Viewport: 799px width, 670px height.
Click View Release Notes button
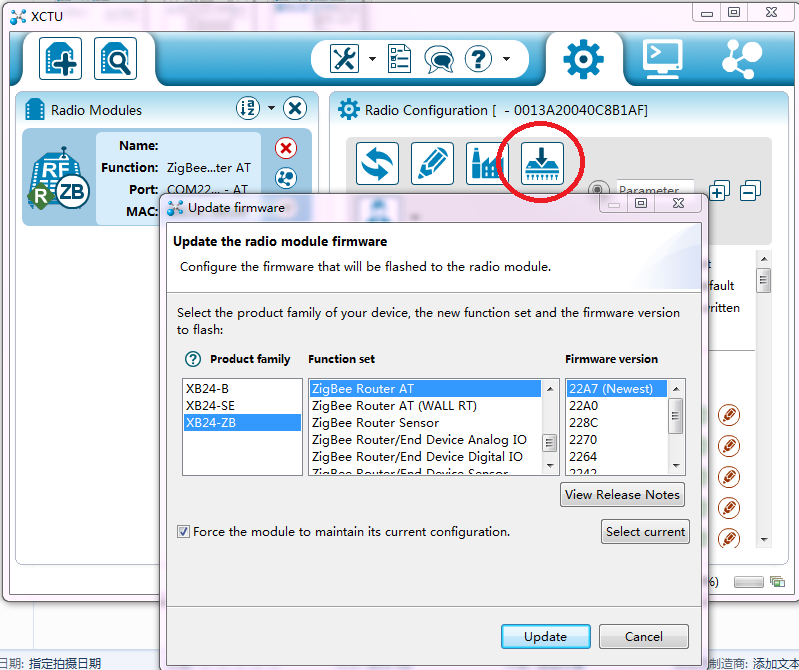(x=622, y=495)
